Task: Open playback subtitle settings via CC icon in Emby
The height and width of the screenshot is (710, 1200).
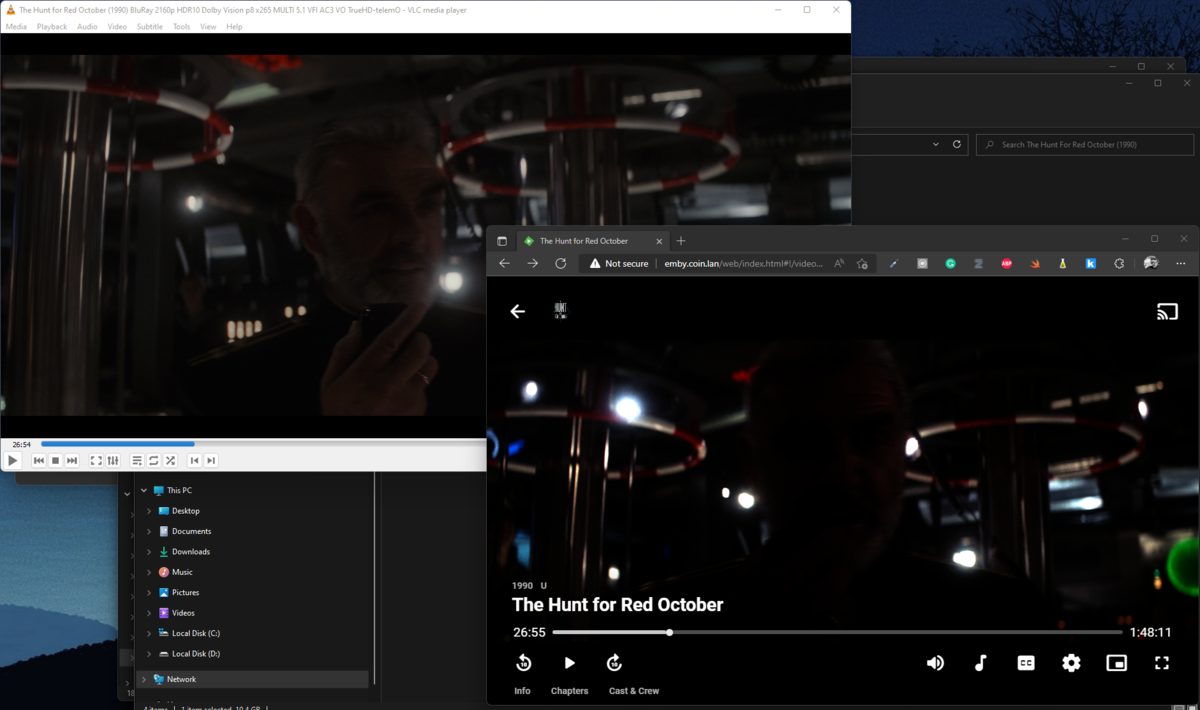Action: tap(1025, 662)
